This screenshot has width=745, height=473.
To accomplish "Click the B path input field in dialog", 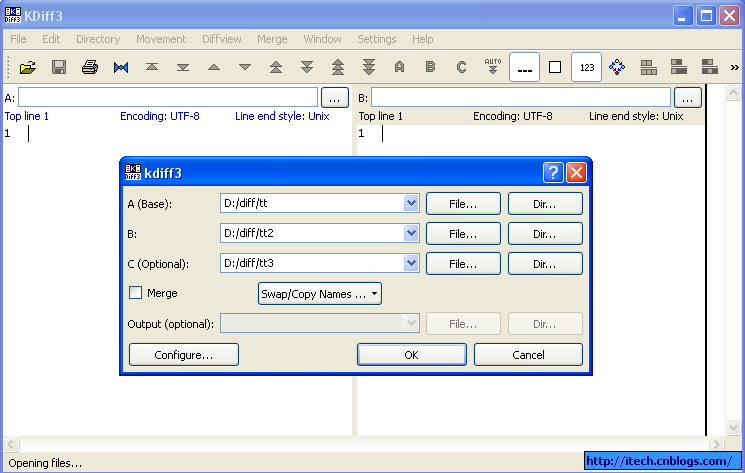I will [311, 233].
